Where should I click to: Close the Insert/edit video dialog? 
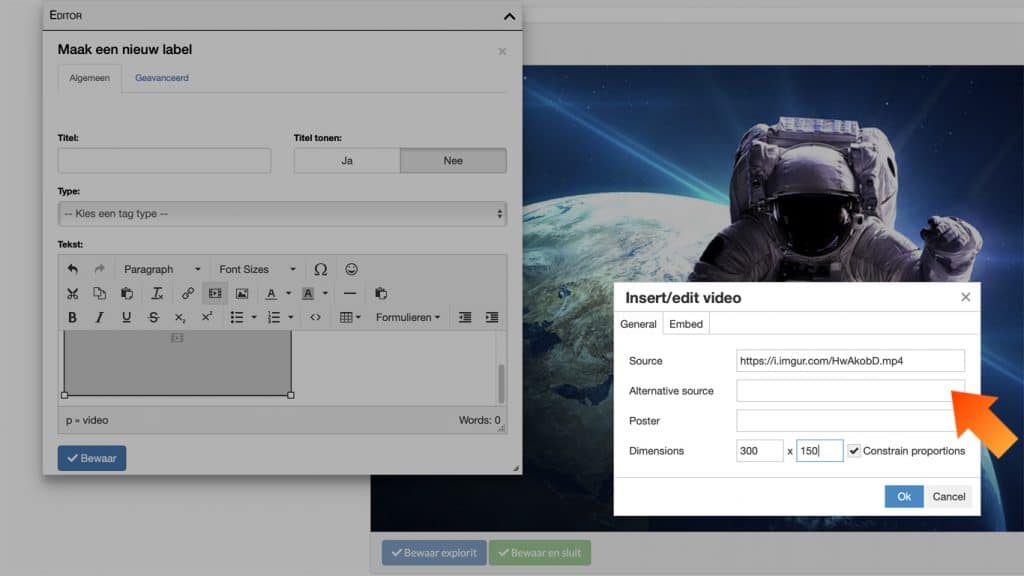(965, 297)
